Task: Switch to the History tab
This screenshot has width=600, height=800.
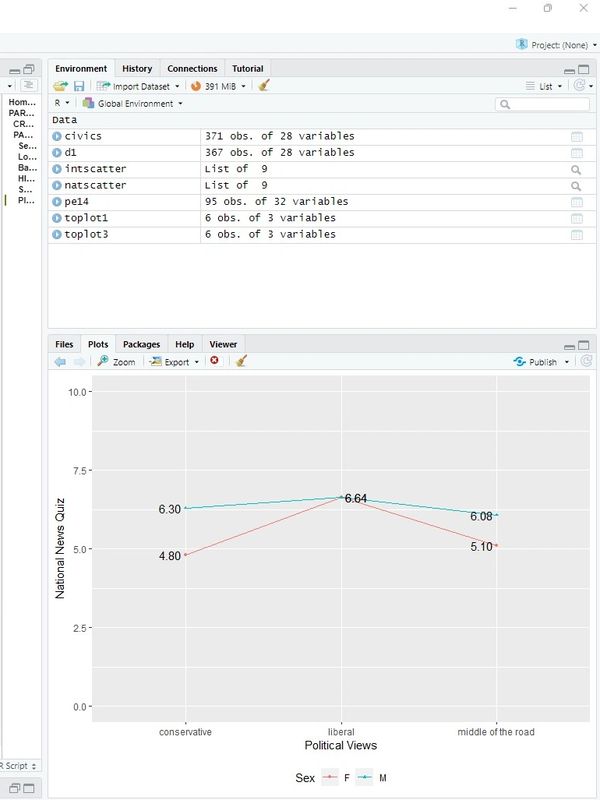Action: click(x=137, y=68)
